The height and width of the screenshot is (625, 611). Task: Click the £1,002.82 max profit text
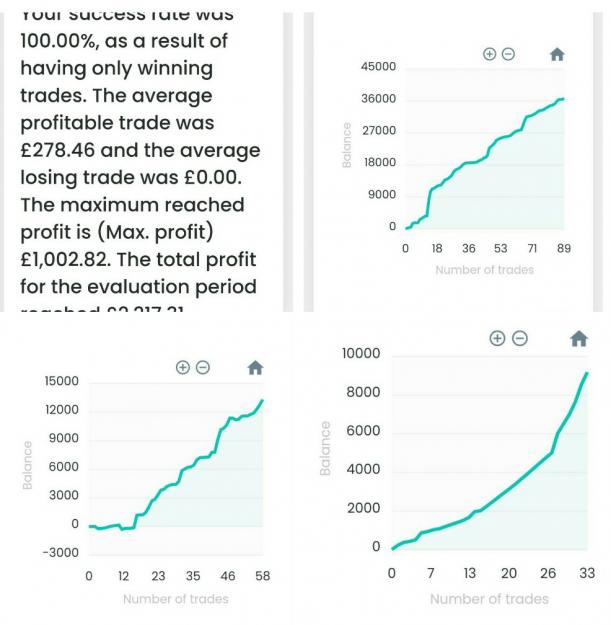click(65, 259)
